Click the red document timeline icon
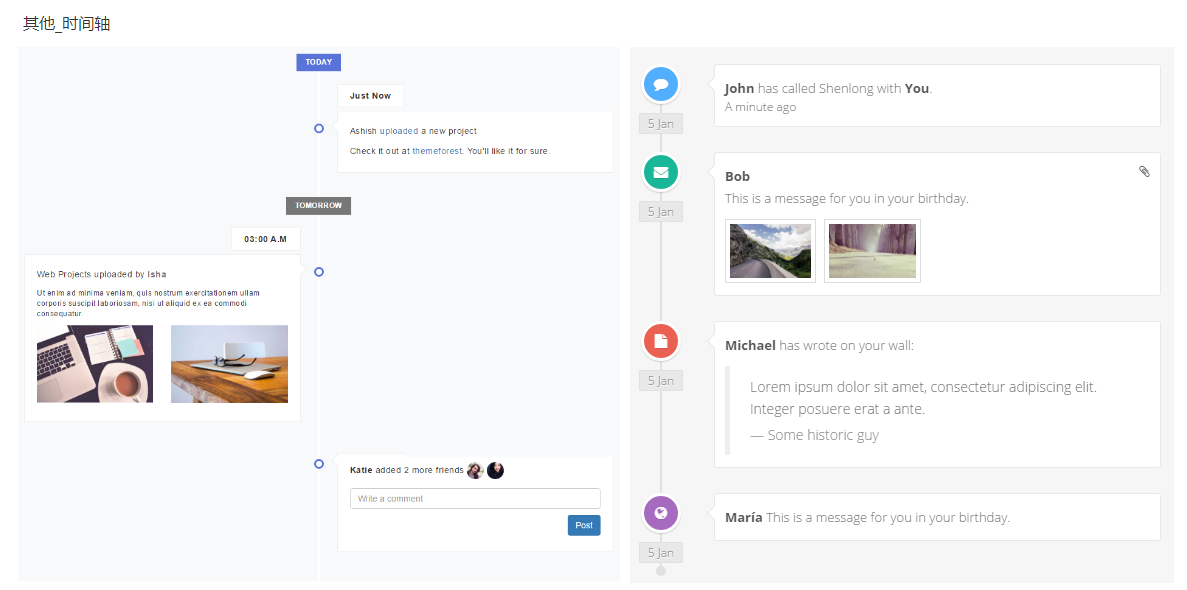 [660, 341]
